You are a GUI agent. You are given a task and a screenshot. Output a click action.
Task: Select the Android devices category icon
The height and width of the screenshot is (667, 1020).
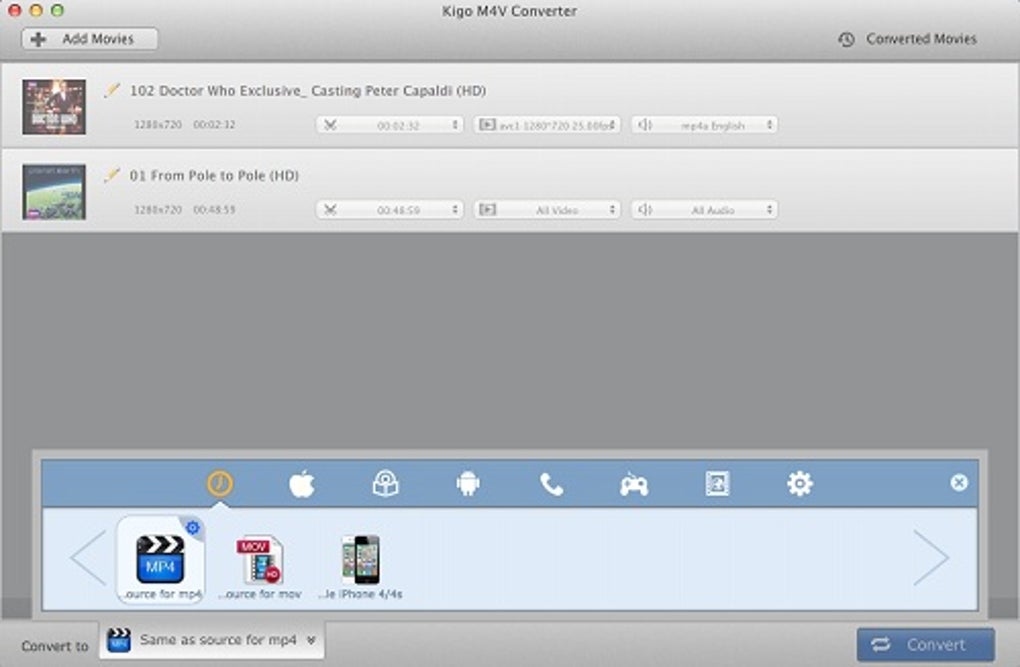pos(468,484)
